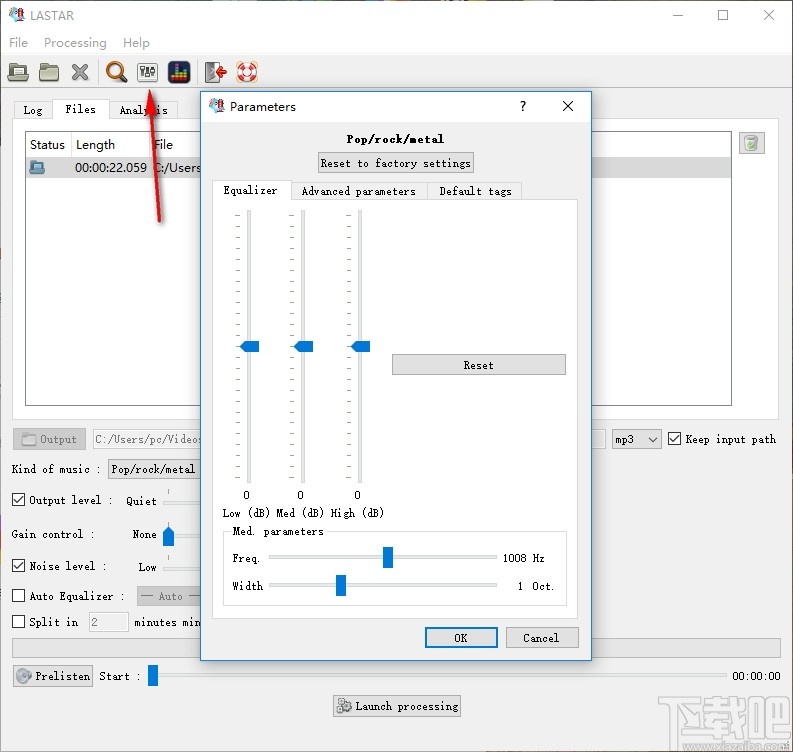
Task: Open the Processing menu
Action: pos(75,42)
